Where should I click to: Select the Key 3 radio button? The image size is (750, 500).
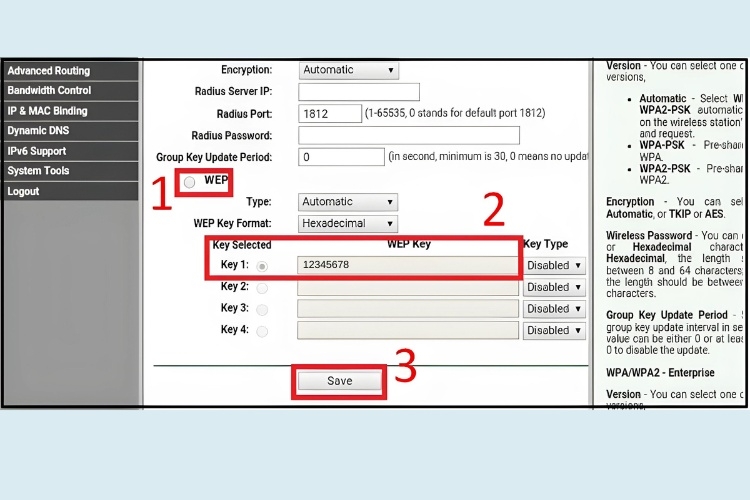(x=262, y=310)
